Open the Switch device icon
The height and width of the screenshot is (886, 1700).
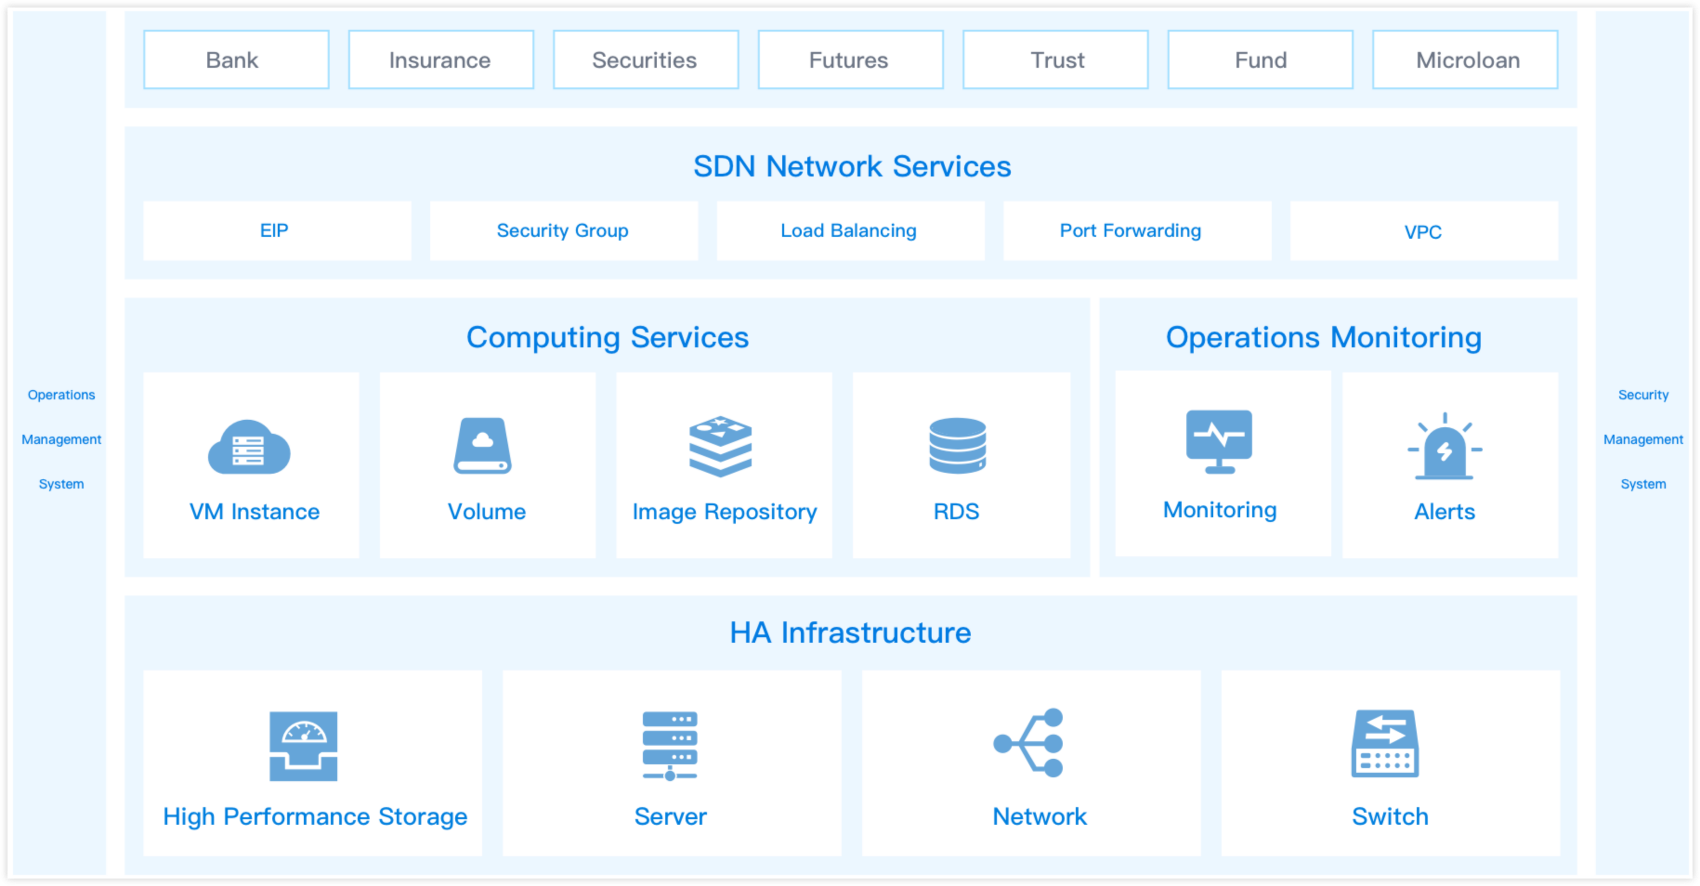point(1385,744)
